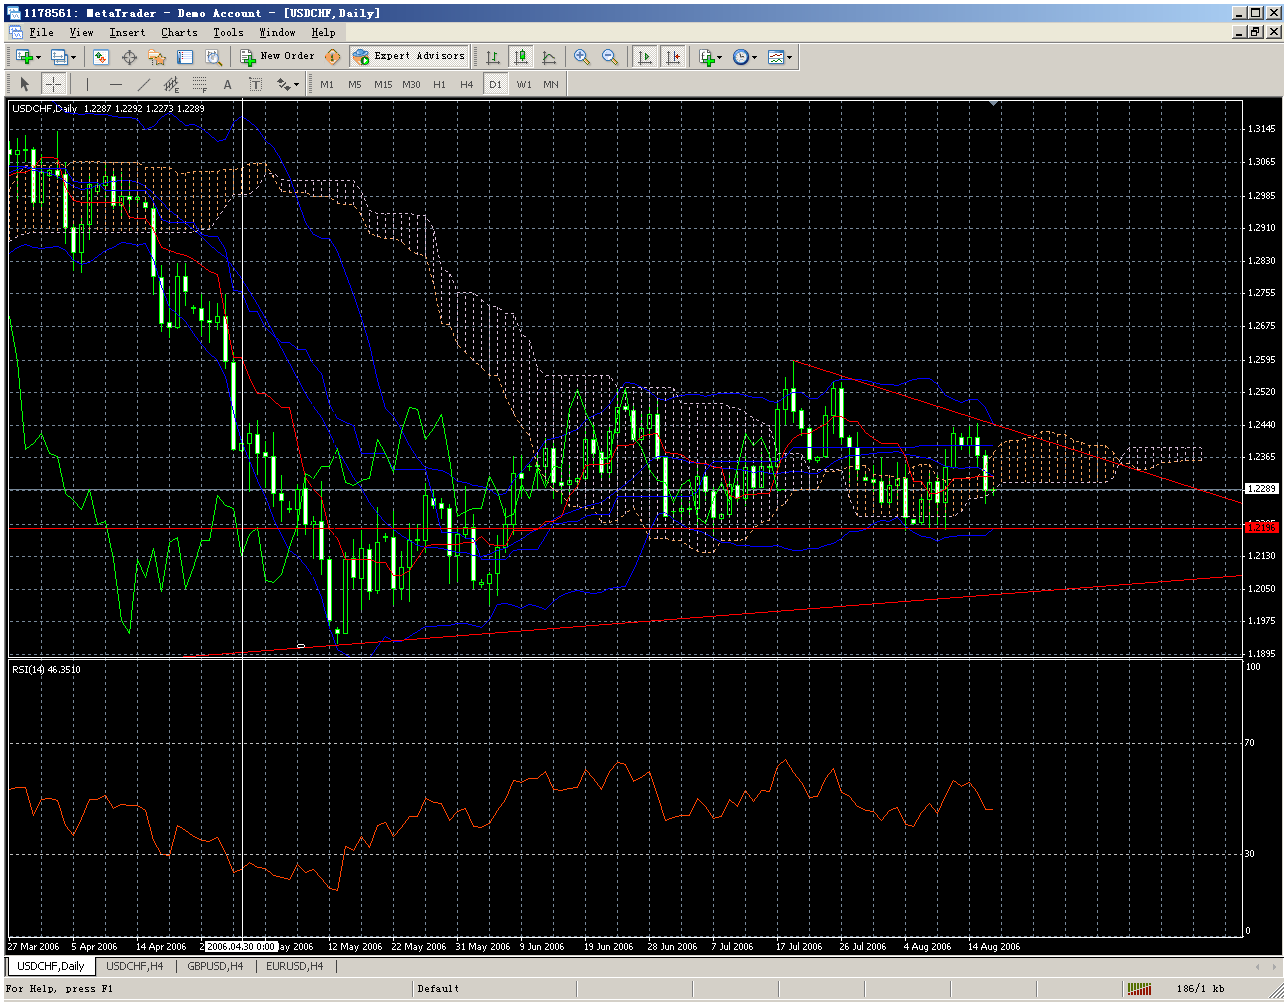Viewport: 1288px width, 1002px height.
Task: Select the Text tool (A)
Action: coord(228,85)
